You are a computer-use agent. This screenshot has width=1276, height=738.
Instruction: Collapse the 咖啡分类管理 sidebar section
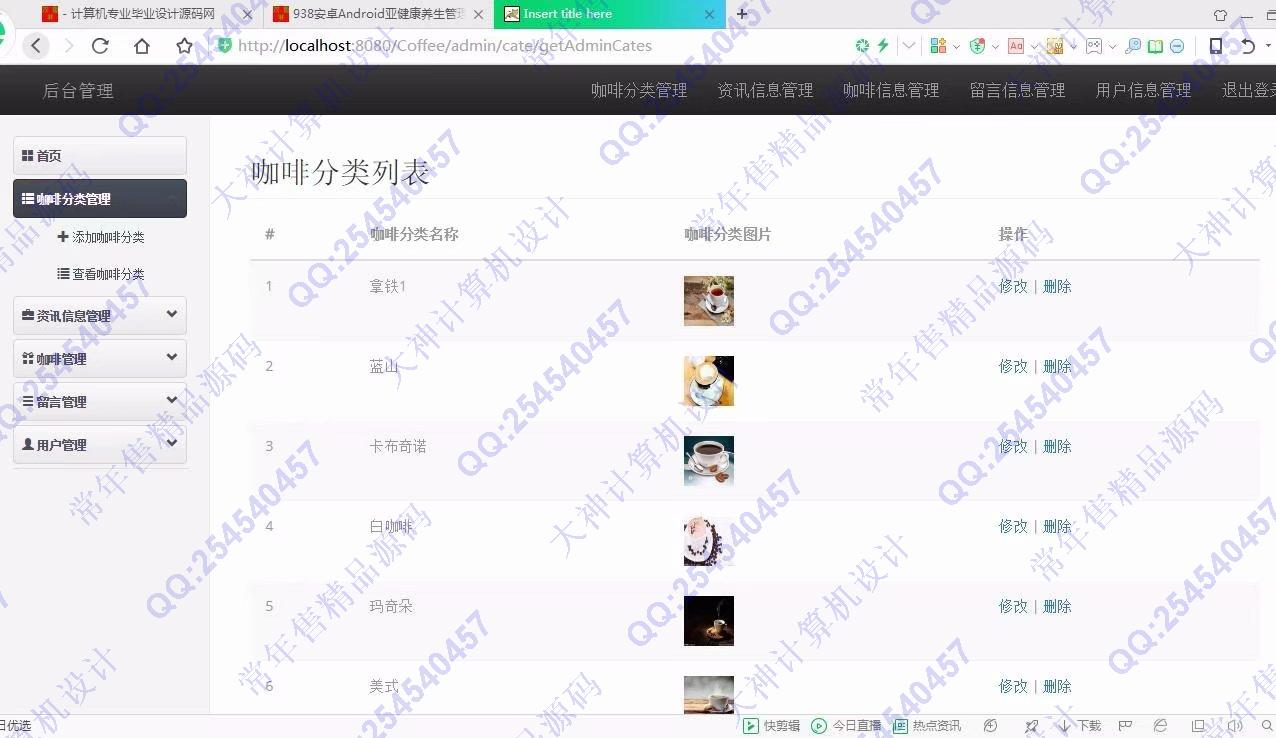[100, 199]
